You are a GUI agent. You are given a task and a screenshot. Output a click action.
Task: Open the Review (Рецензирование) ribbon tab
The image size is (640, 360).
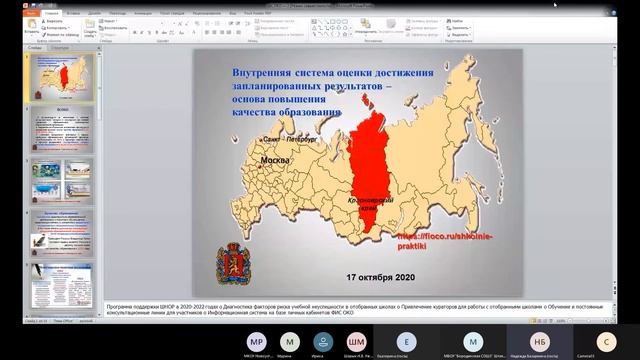(207, 13)
